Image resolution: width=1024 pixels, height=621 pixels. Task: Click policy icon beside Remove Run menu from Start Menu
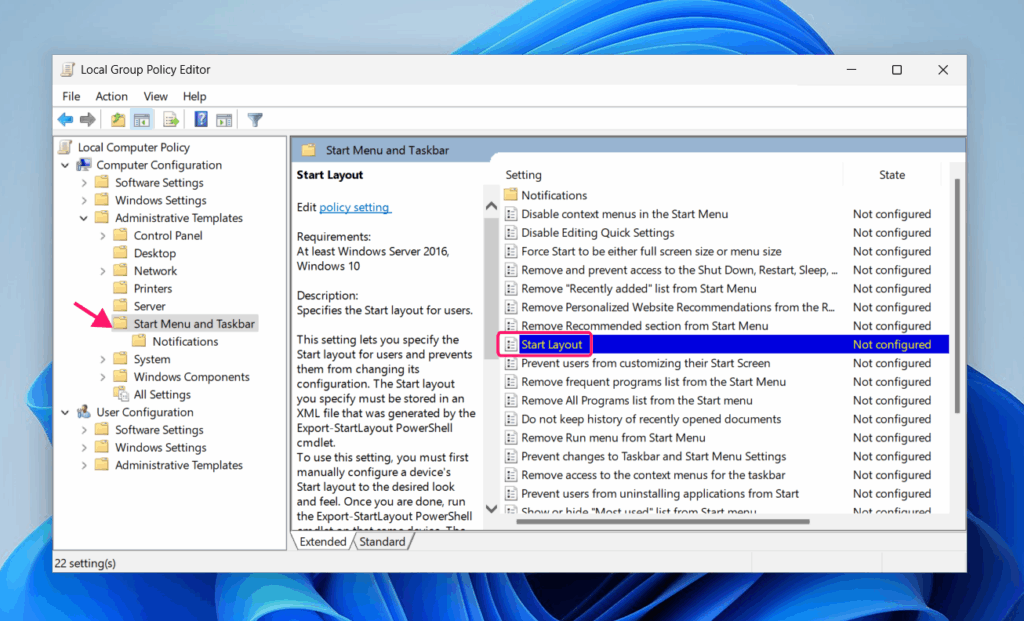click(x=511, y=438)
